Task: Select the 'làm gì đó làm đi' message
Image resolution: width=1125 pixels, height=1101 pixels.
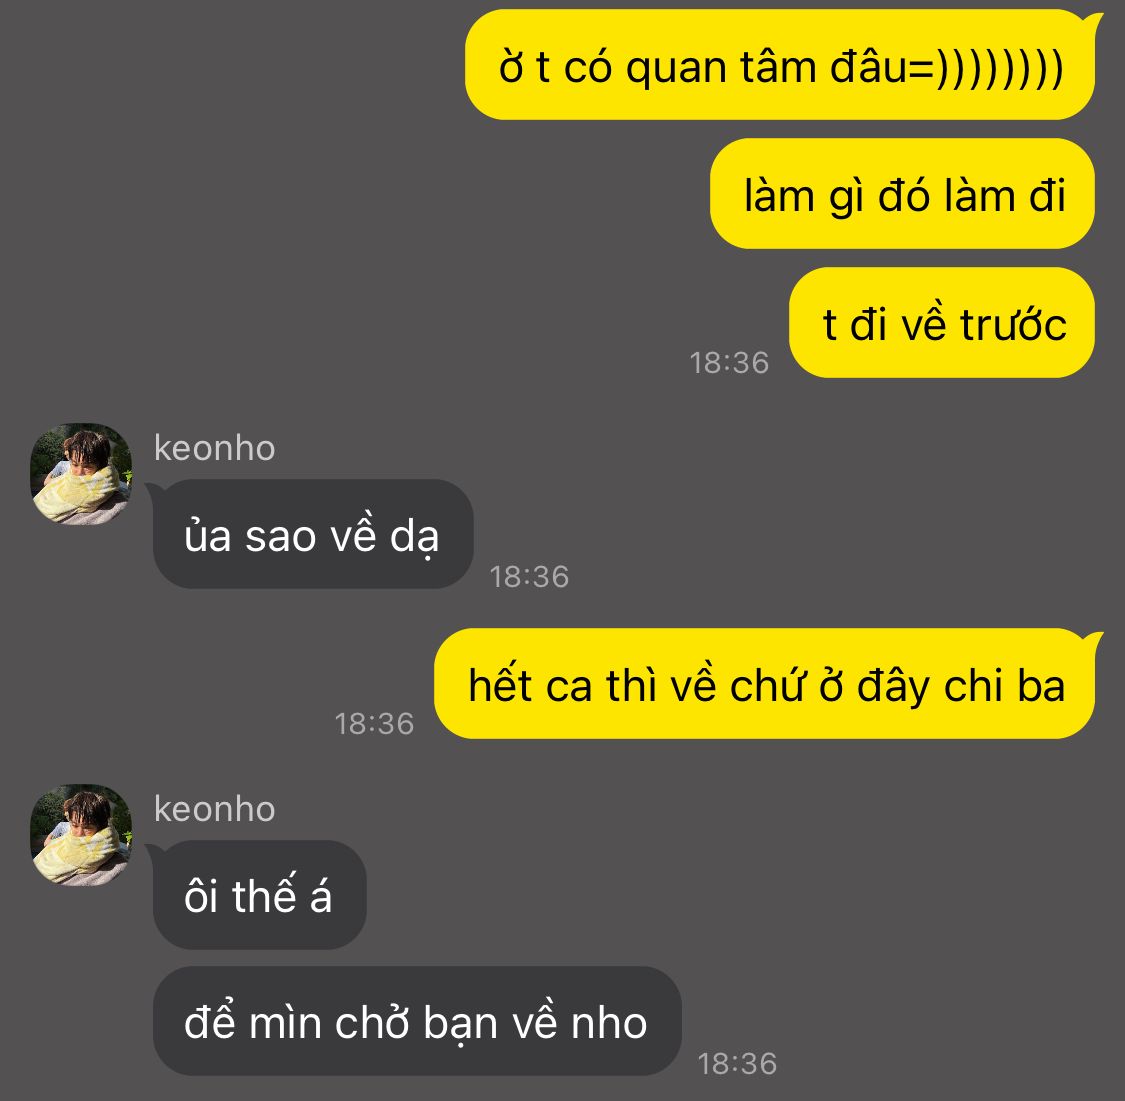Action: pyautogui.click(x=903, y=194)
